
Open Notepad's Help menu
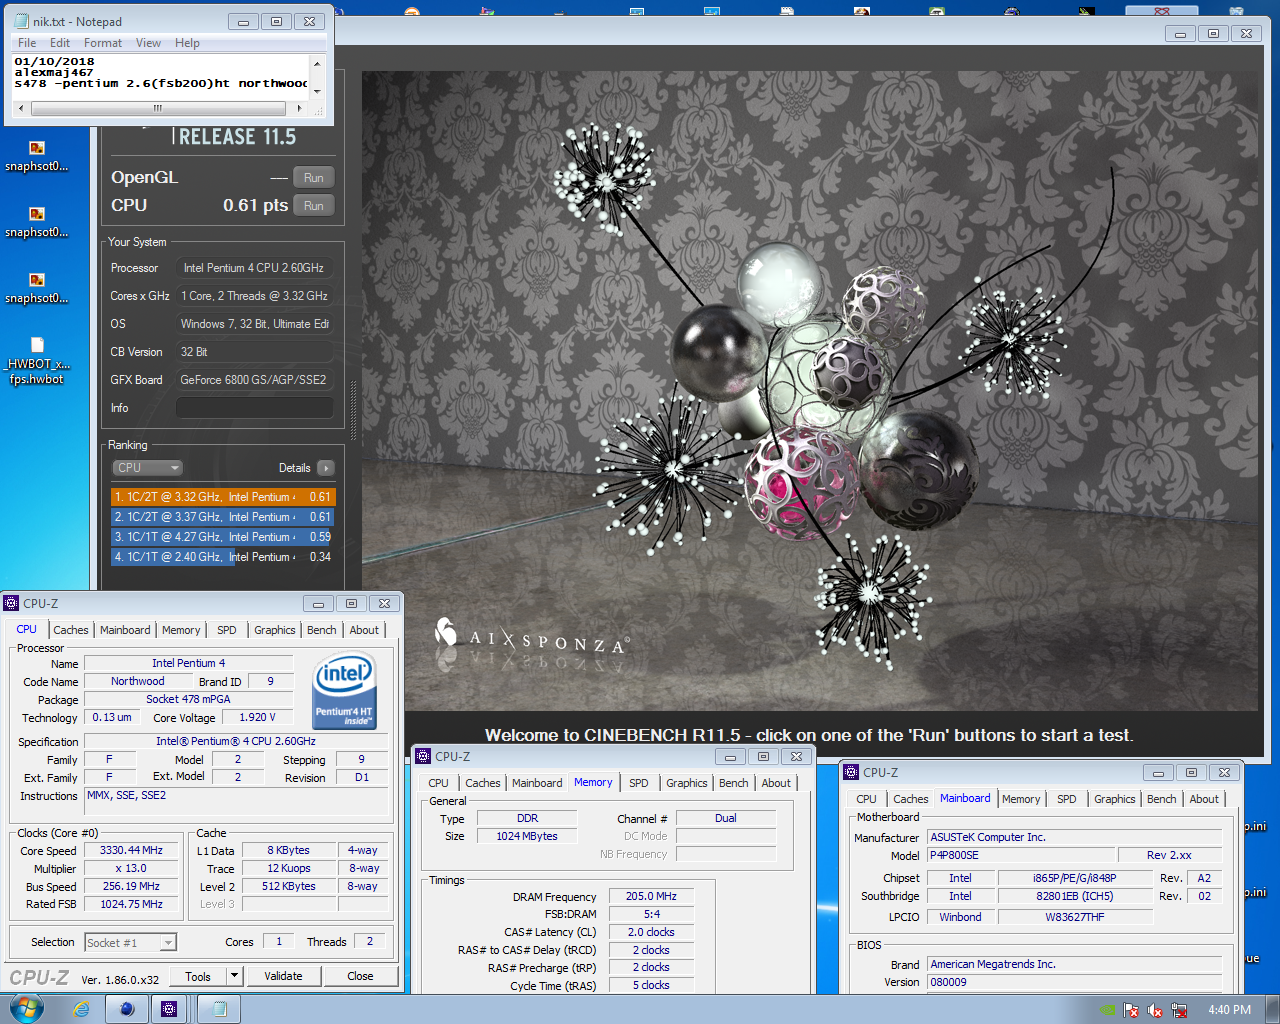pos(187,43)
